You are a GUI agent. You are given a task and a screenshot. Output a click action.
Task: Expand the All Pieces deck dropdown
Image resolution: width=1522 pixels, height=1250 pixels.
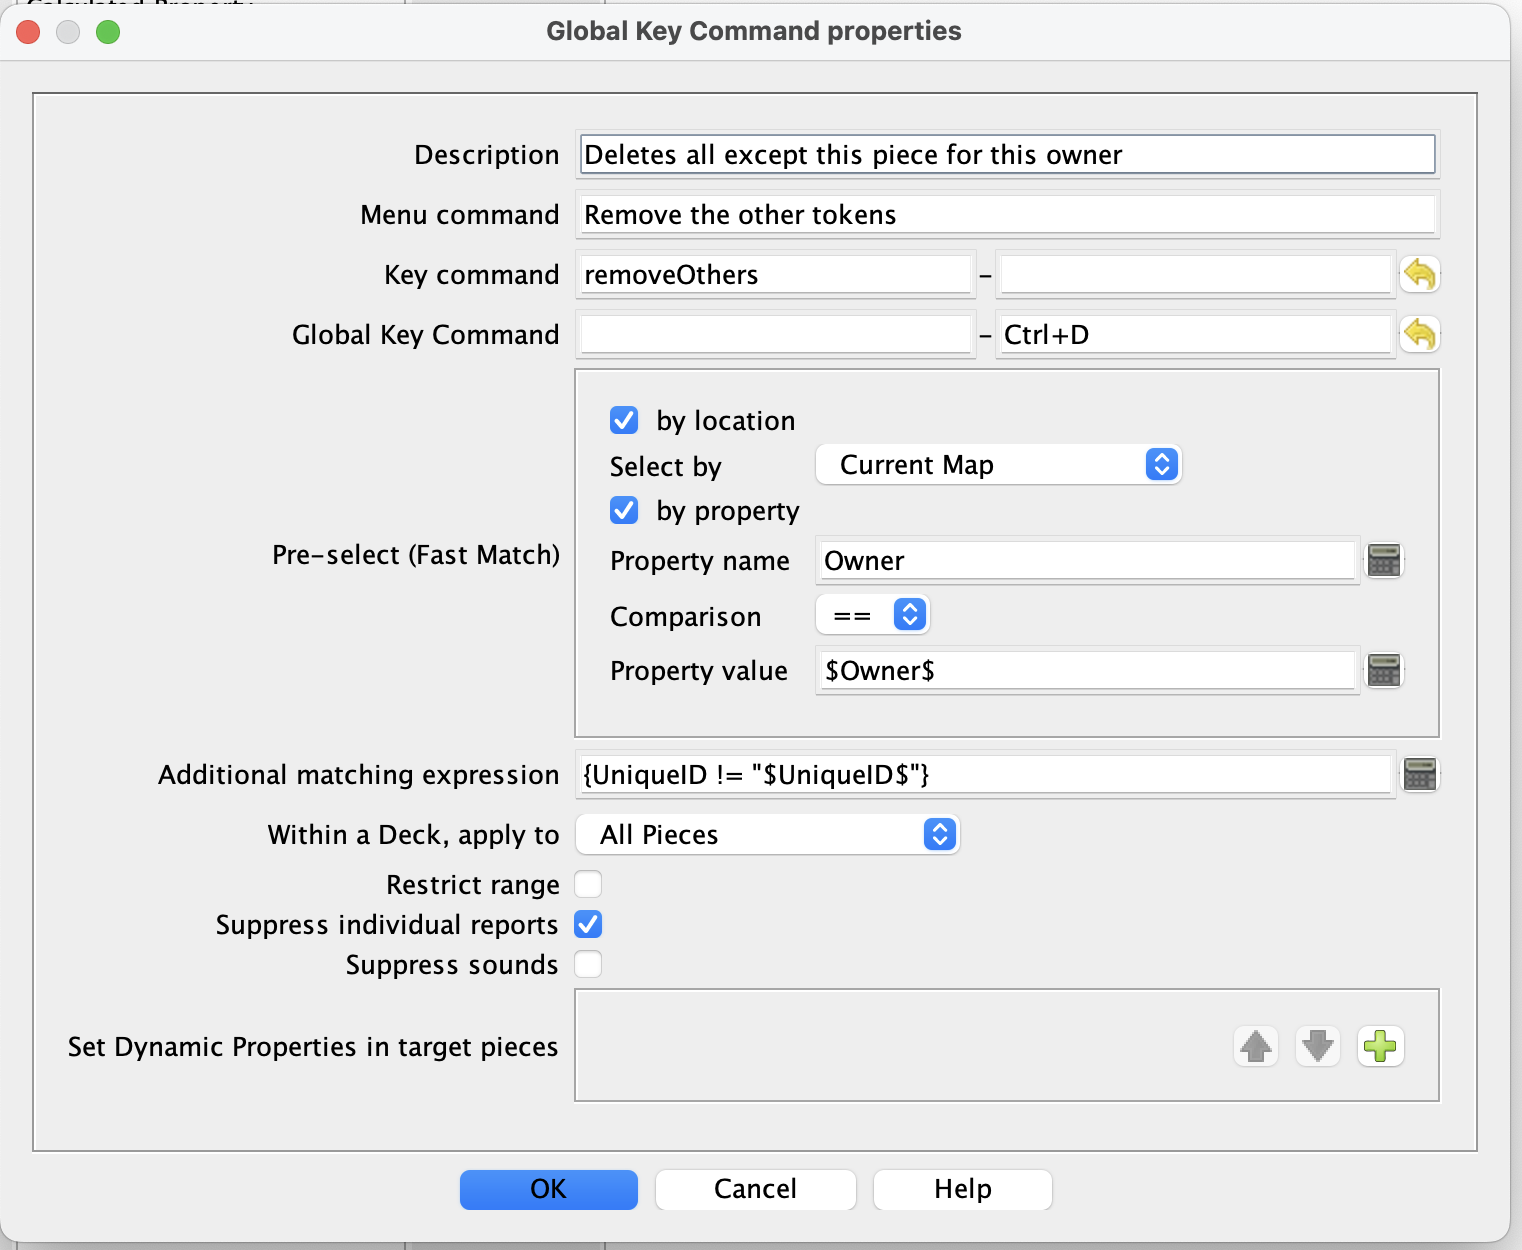(767, 835)
